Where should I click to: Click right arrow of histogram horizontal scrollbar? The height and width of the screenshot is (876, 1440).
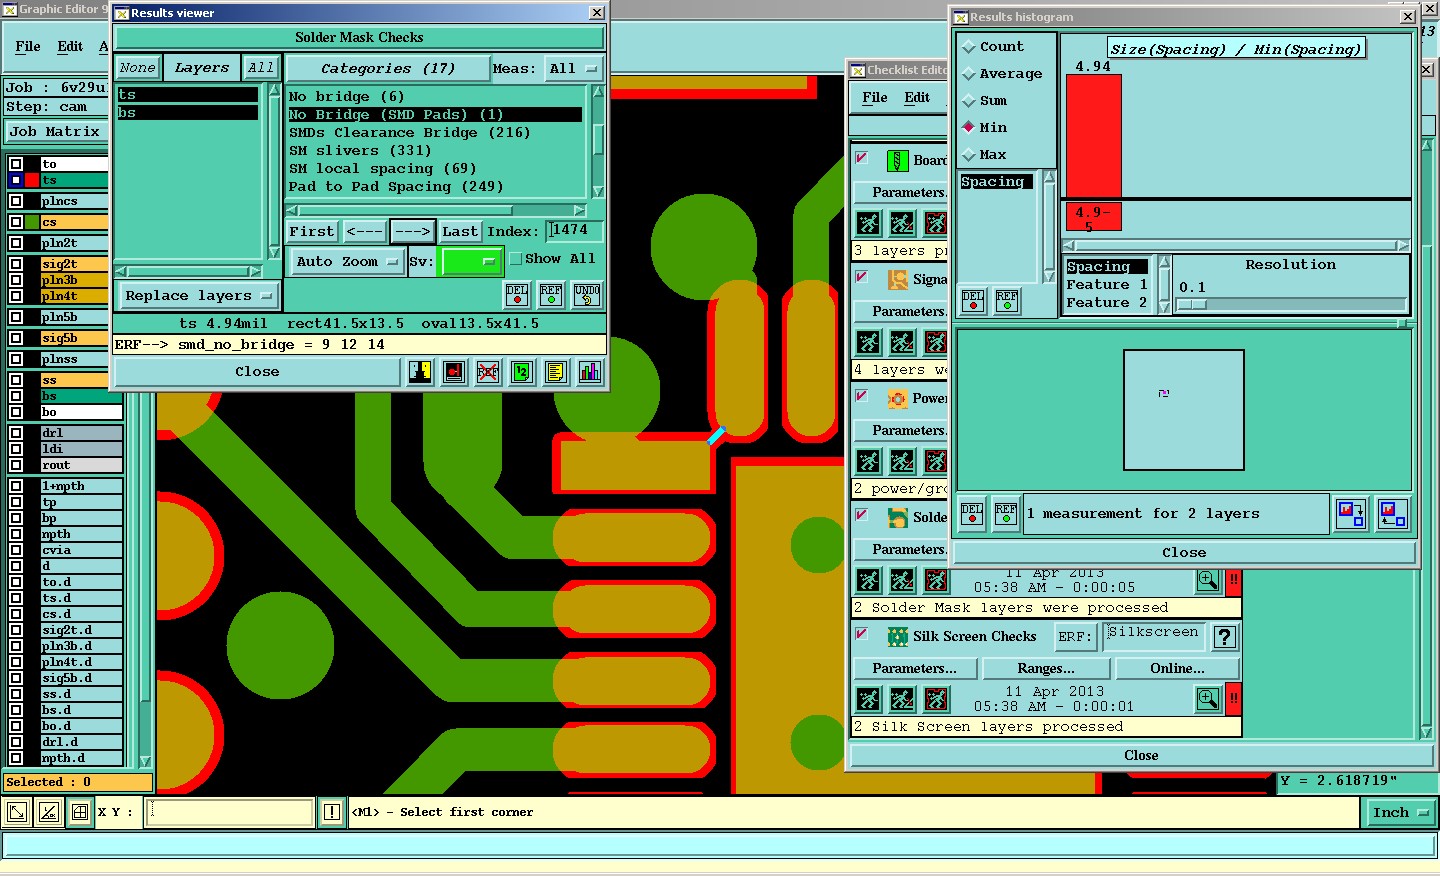coord(1403,245)
